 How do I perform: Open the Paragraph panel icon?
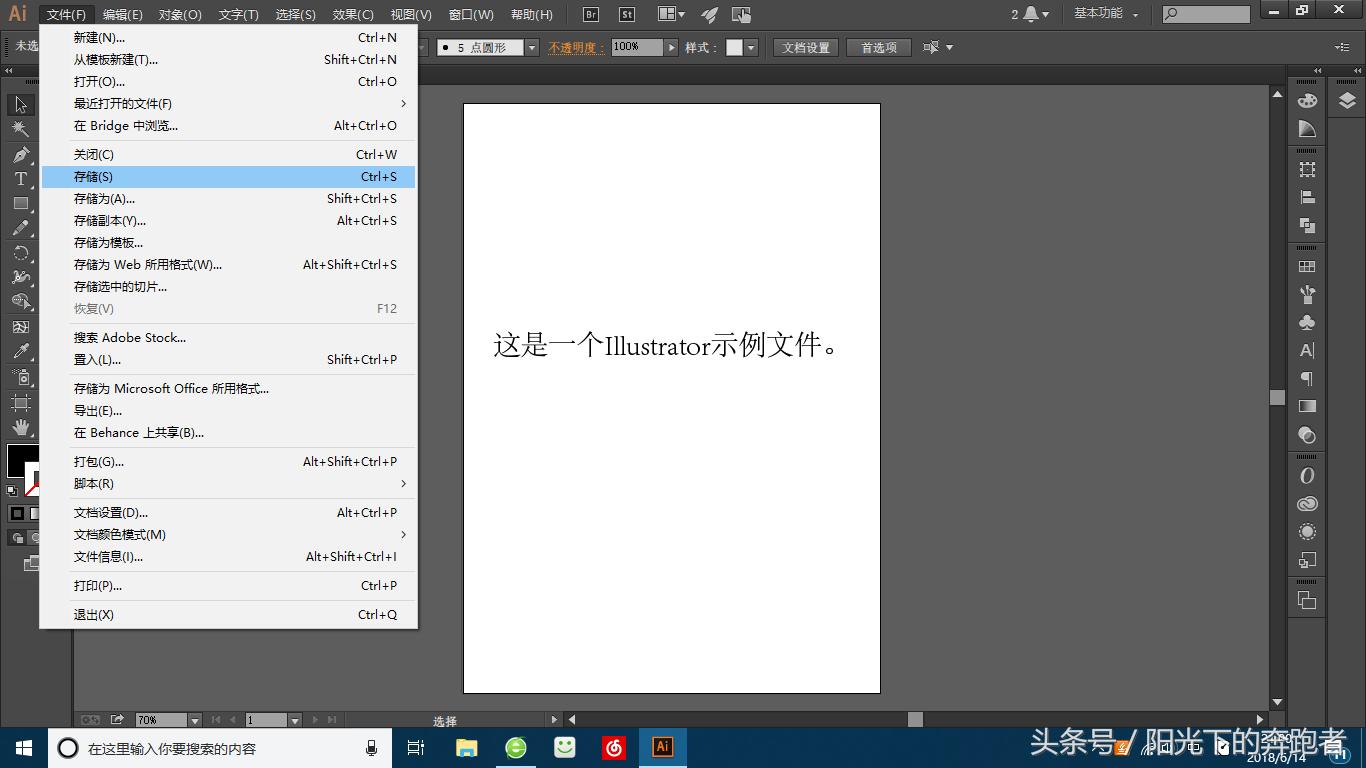tap(1307, 378)
